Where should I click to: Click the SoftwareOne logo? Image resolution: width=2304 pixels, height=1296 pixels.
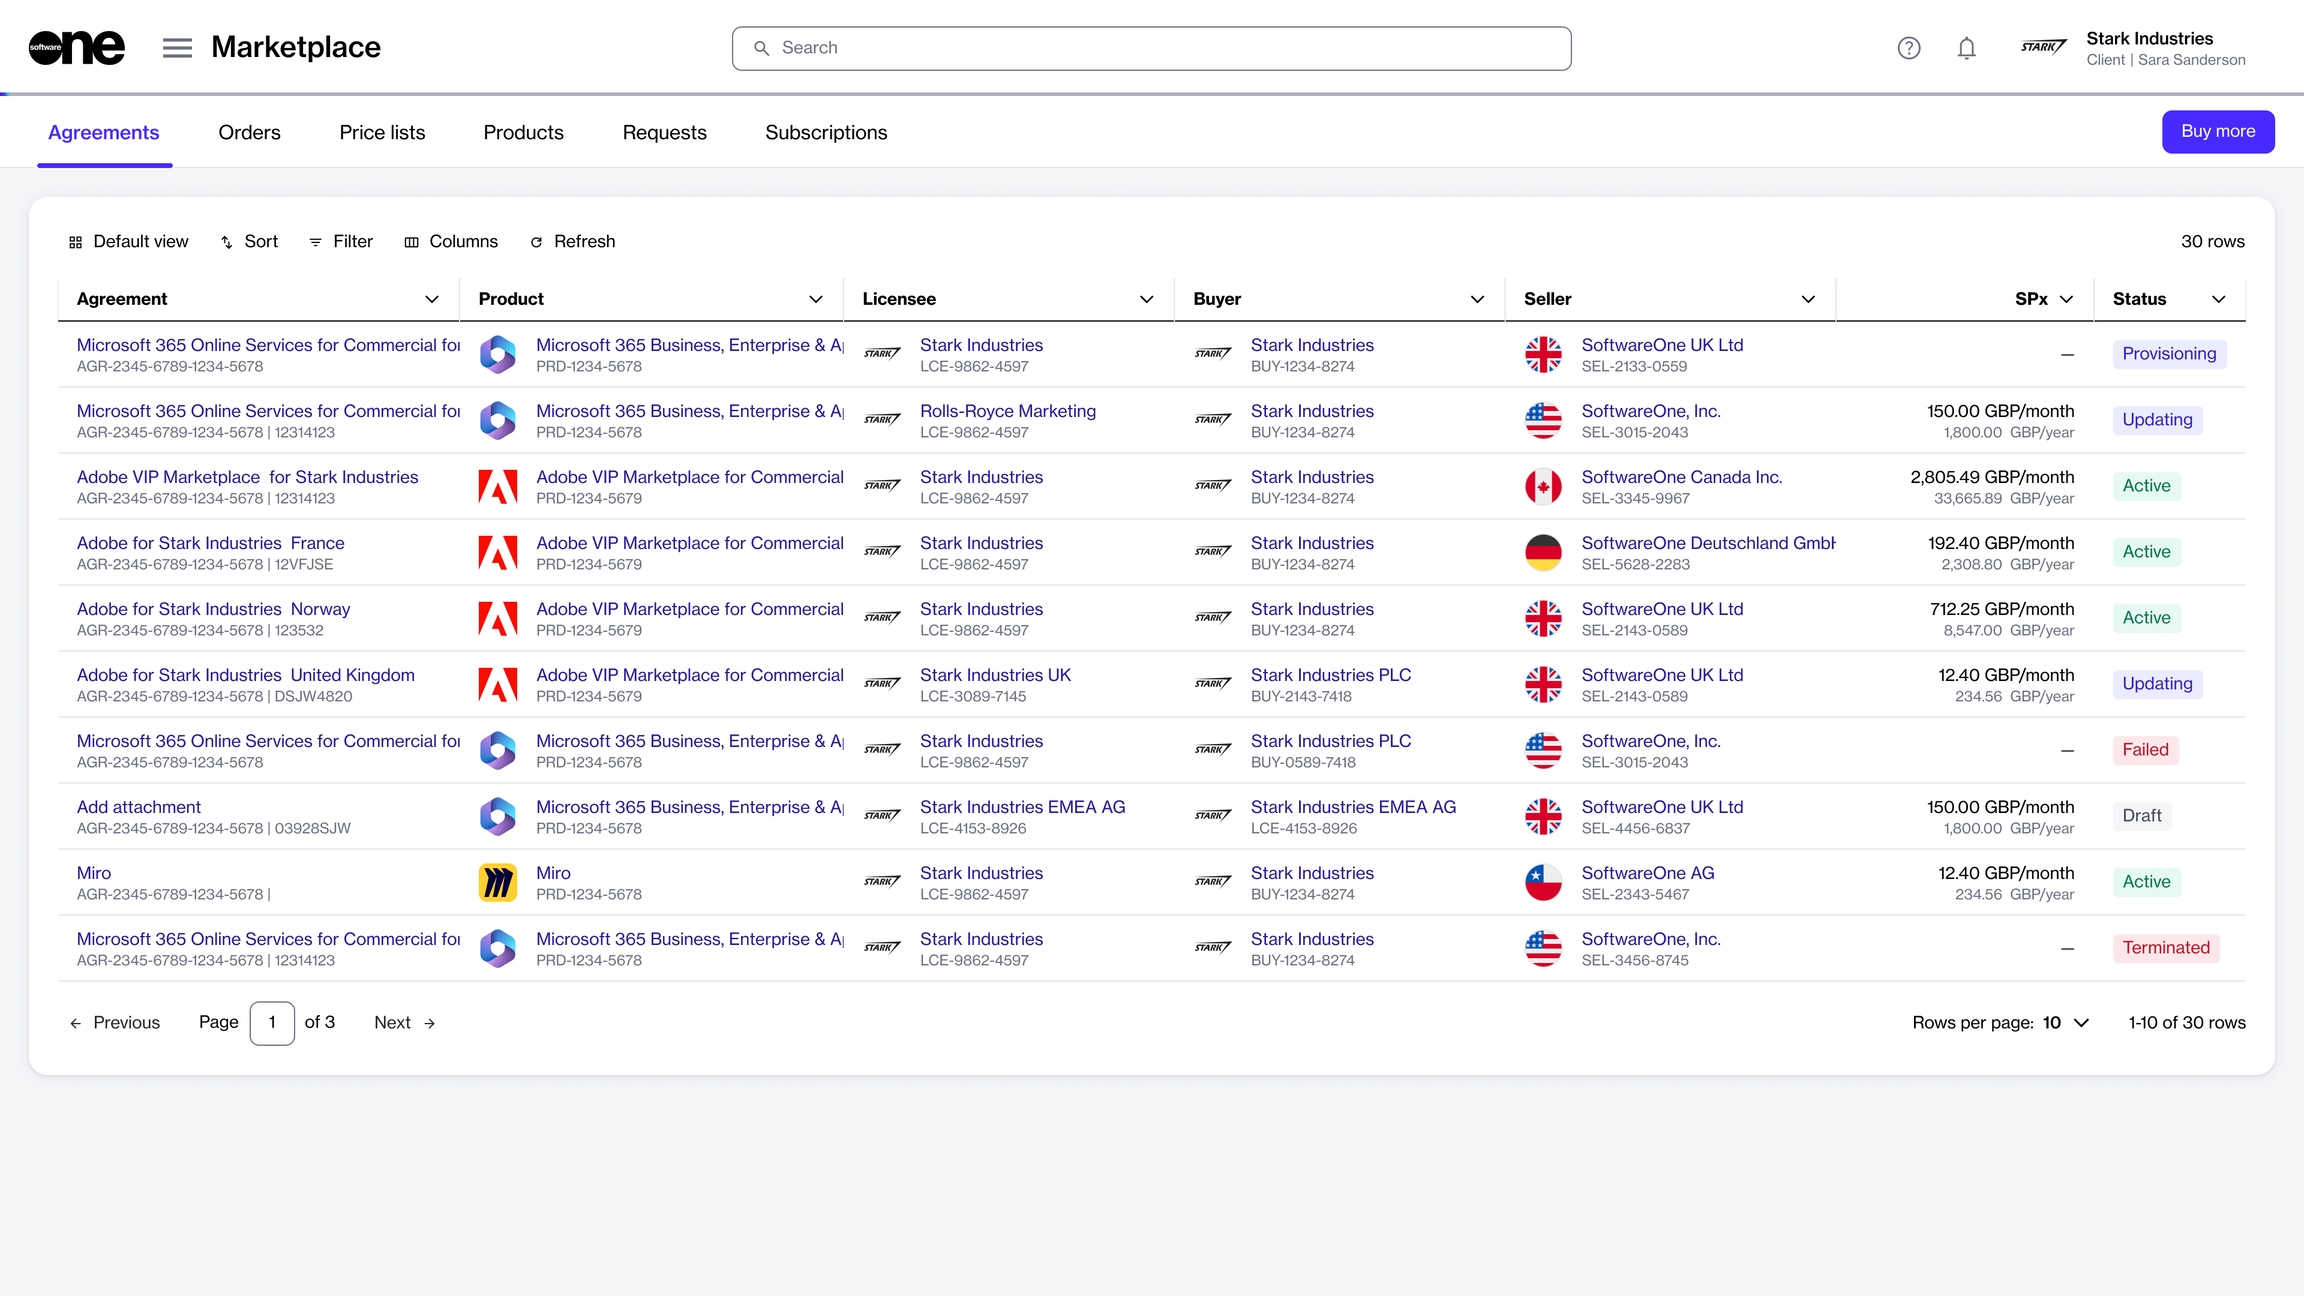click(x=77, y=47)
